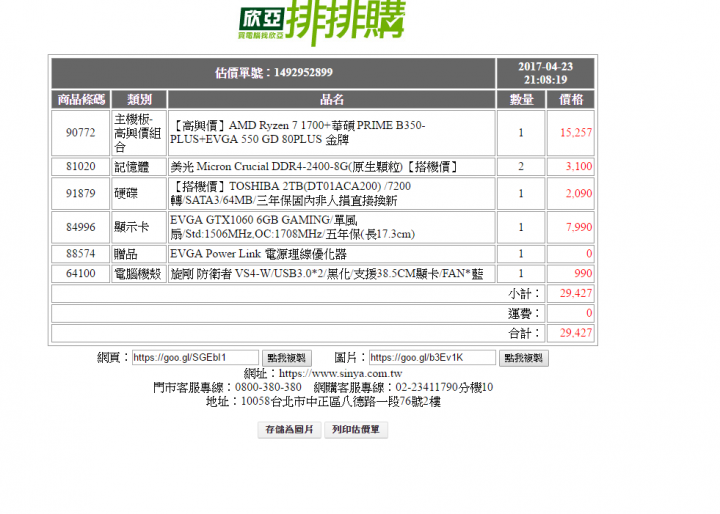The height and width of the screenshot is (514, 720).
Task: Select product code 88574
Action: click(80, 254)
